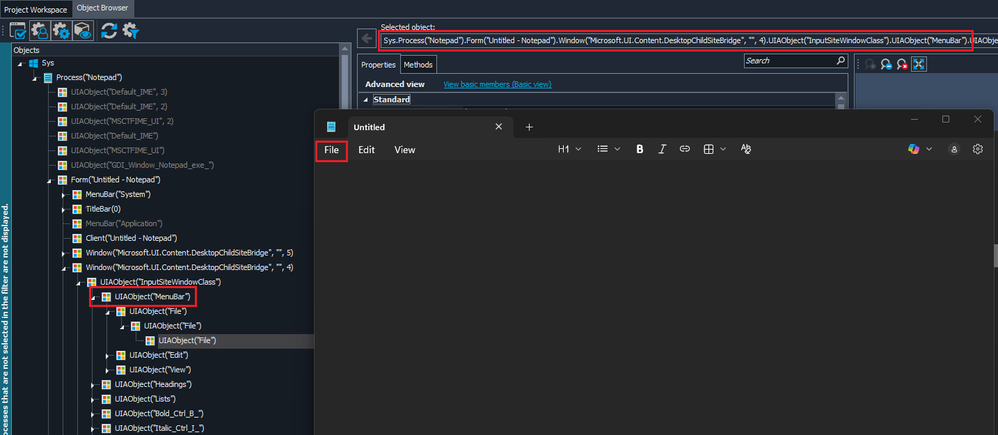Image resolution: width=998 pixels, height=435 pixels.
Task: Click the Objects column header
Action: click(176, 50)
